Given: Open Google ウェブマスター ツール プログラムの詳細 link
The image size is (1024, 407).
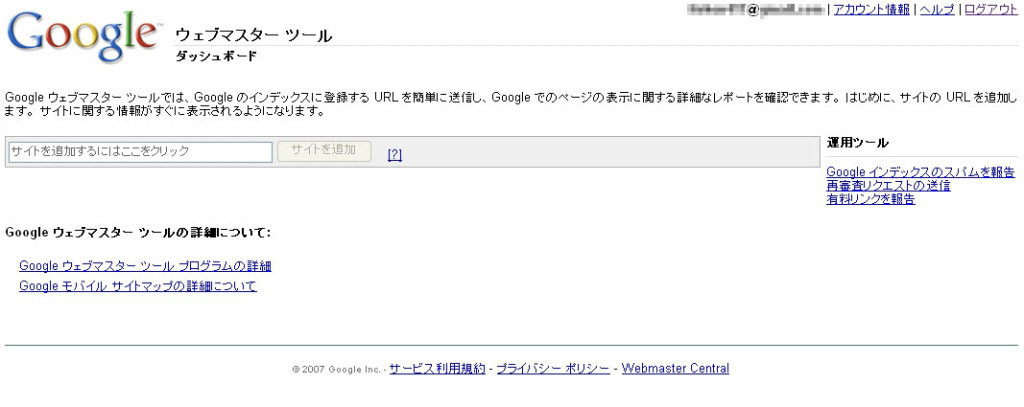Looking at the screenshot, I should tap(145, 266).
